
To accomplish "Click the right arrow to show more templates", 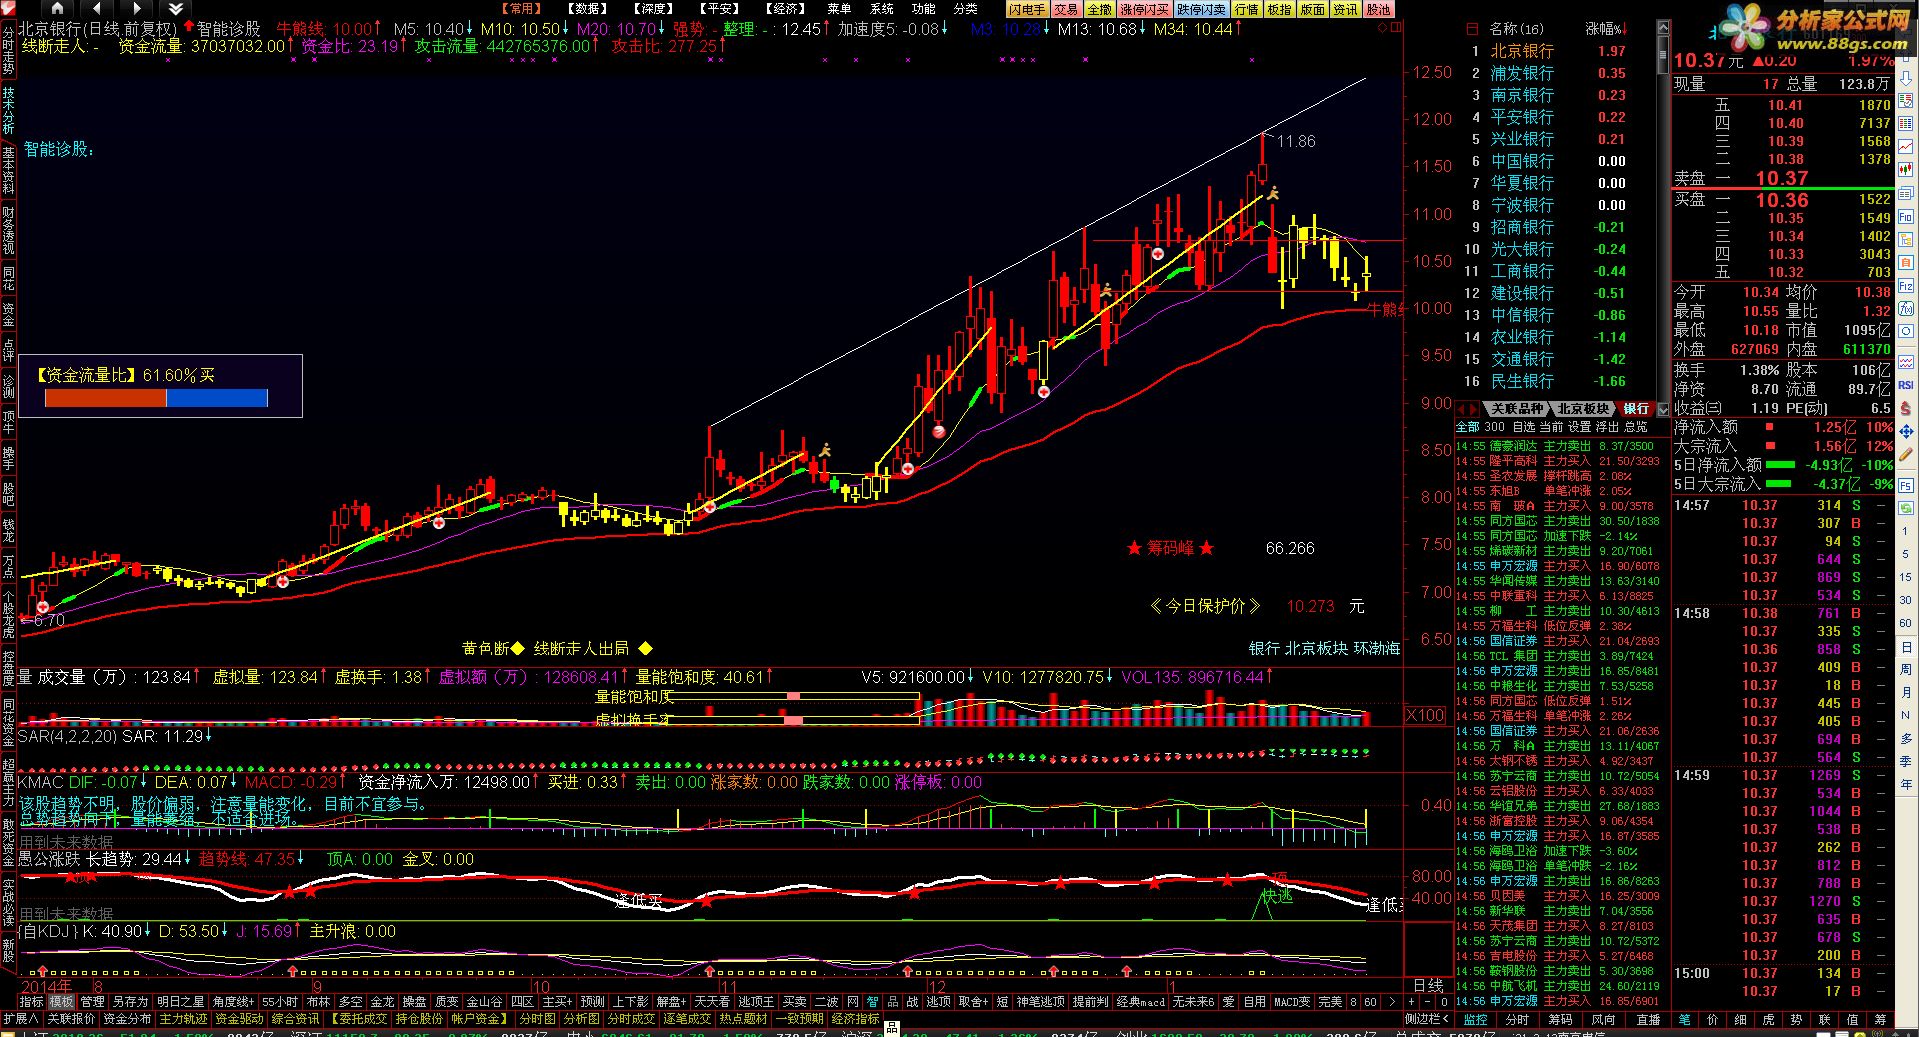I will (x=1391, y=1001).
